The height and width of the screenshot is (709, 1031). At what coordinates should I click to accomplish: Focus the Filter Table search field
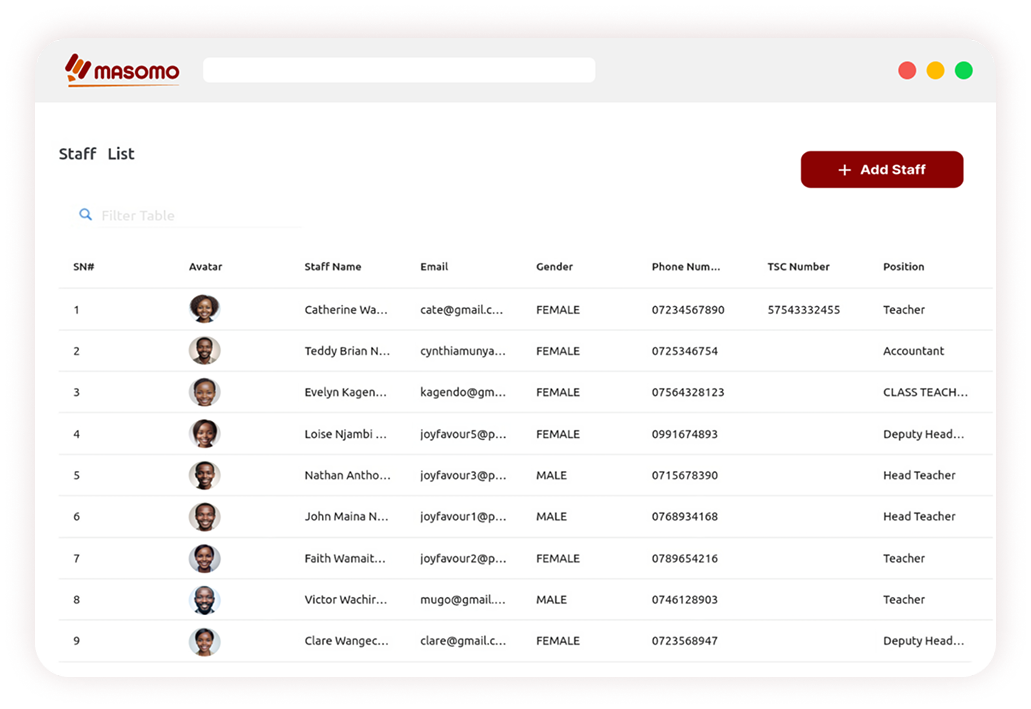[x=200, y=216]
